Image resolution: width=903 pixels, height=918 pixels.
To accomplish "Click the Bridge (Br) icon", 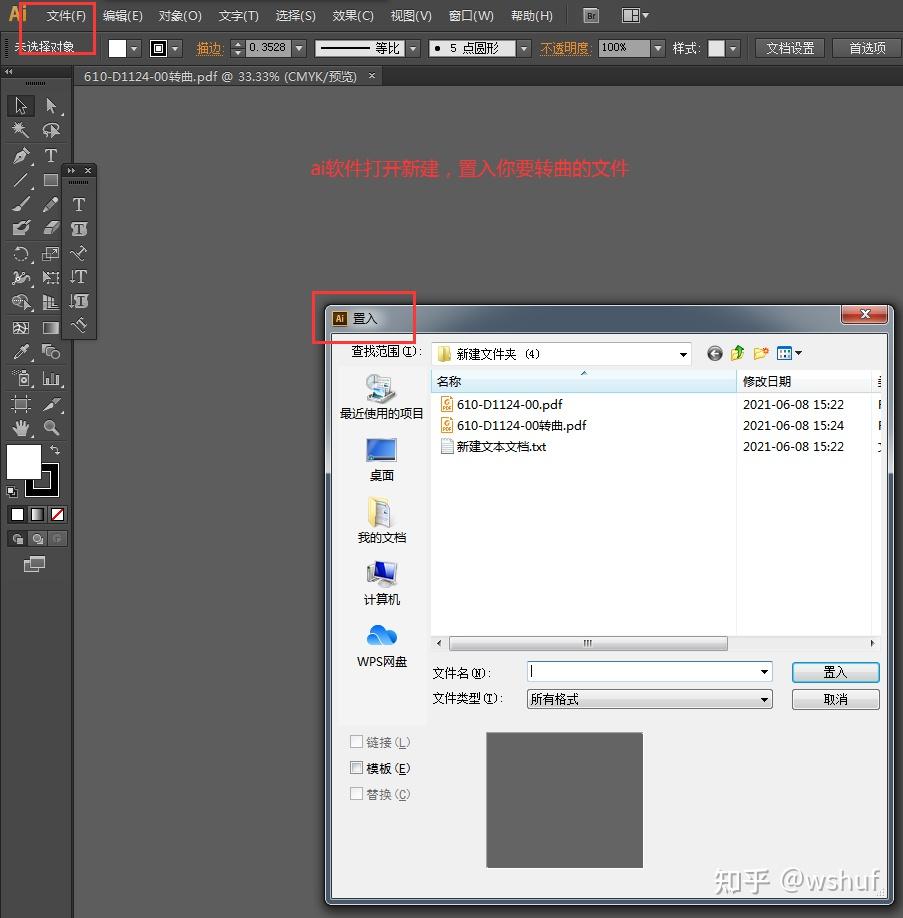I will tap(591, 16).
